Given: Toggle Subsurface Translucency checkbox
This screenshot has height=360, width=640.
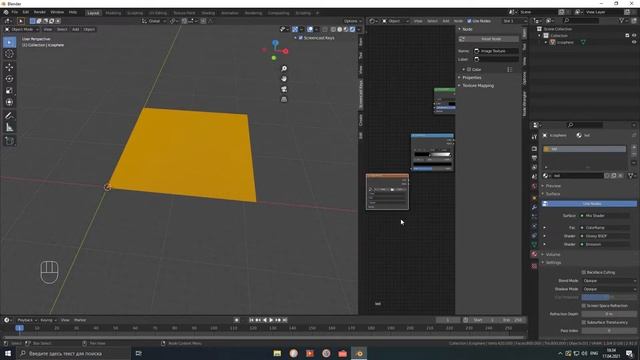Looking at the screenshot, I should click(584, 322).
